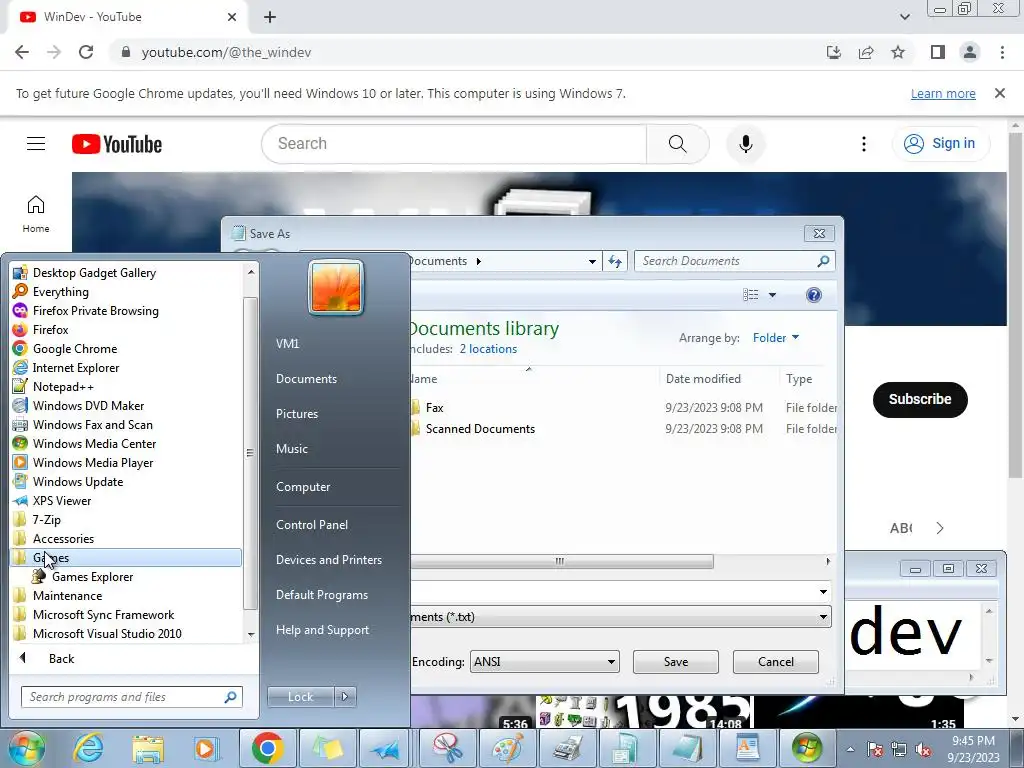Open XPS Viewer from the program list

(61, 500)
